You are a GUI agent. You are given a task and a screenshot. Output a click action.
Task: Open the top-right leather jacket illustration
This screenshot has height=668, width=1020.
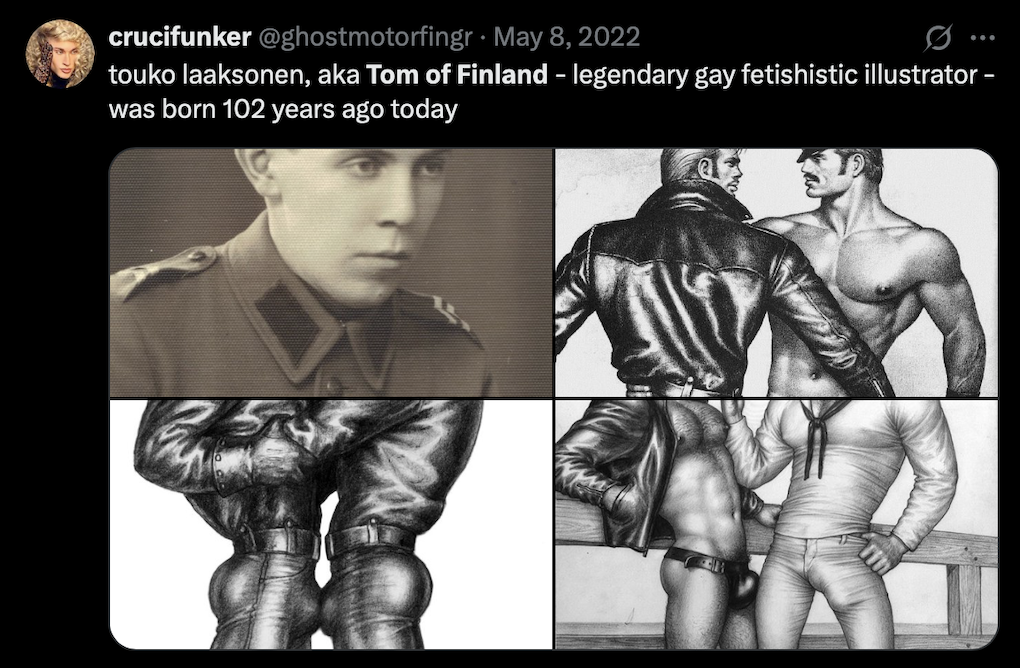[776, 273]
